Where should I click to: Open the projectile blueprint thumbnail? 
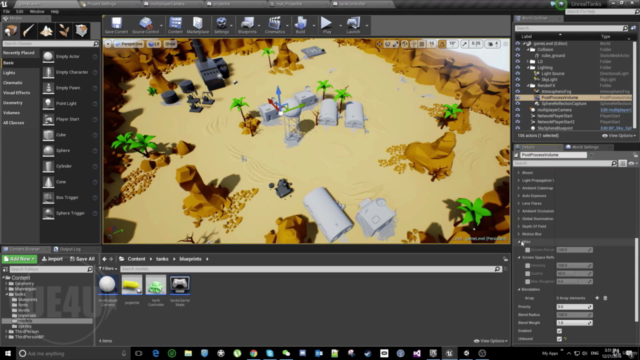(132, 284)
